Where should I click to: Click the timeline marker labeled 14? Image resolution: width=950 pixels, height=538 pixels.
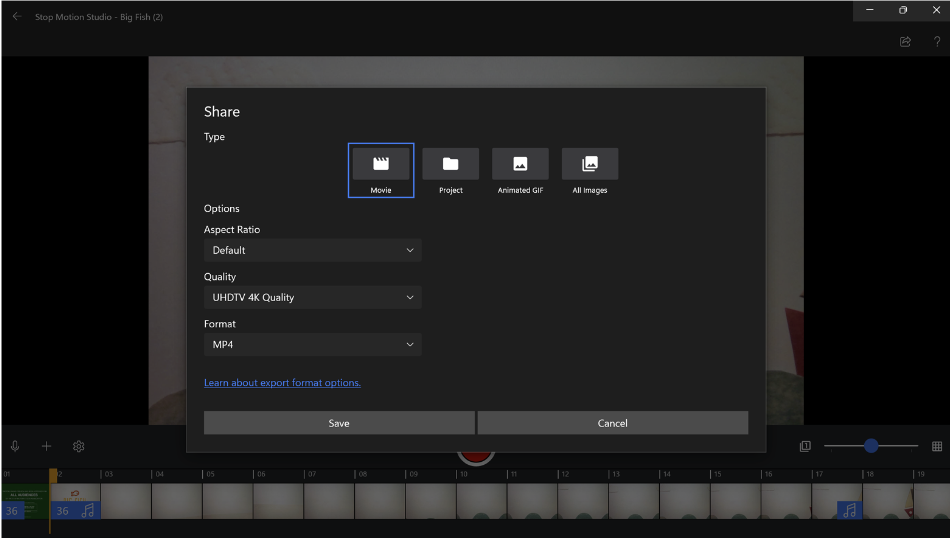(666, 474)
